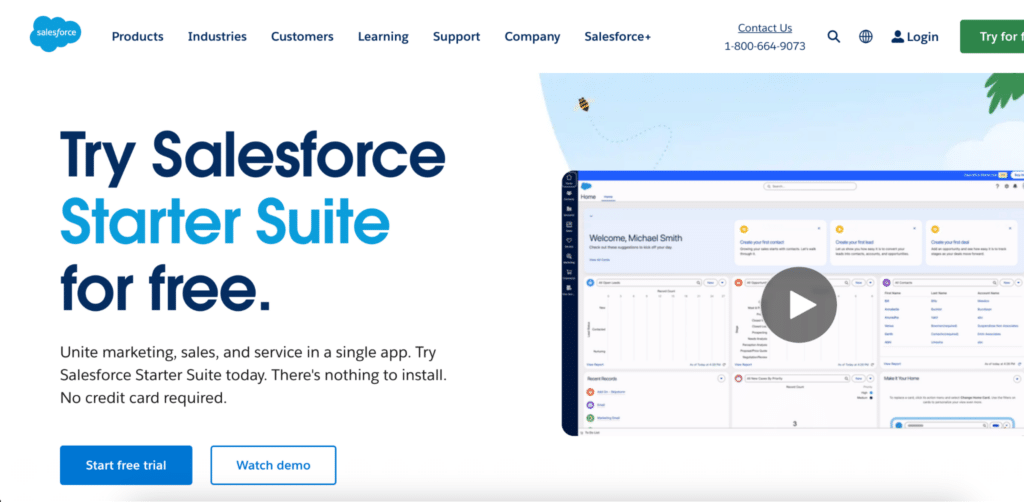Open the Support menu
The image size is (1024, 502).
pyautogui.click(x=456, y=37)
